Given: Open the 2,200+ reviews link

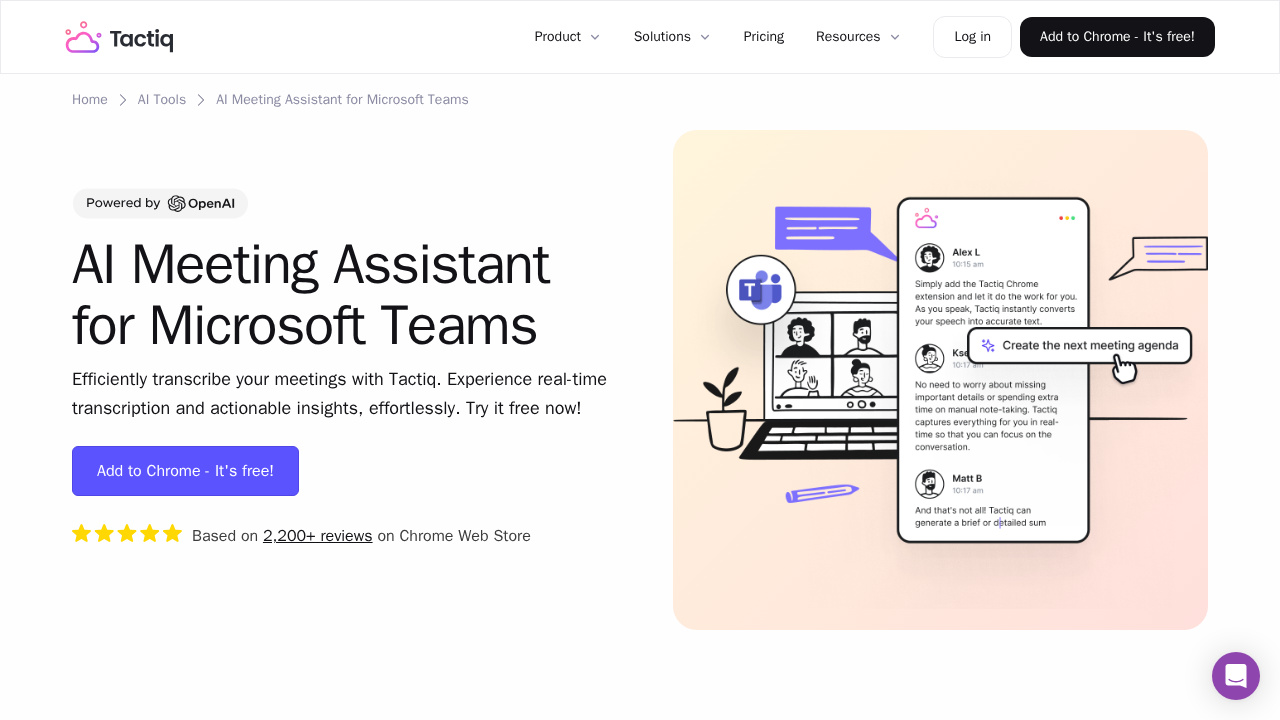Looking at the screenshot, I should coord(318,536).
